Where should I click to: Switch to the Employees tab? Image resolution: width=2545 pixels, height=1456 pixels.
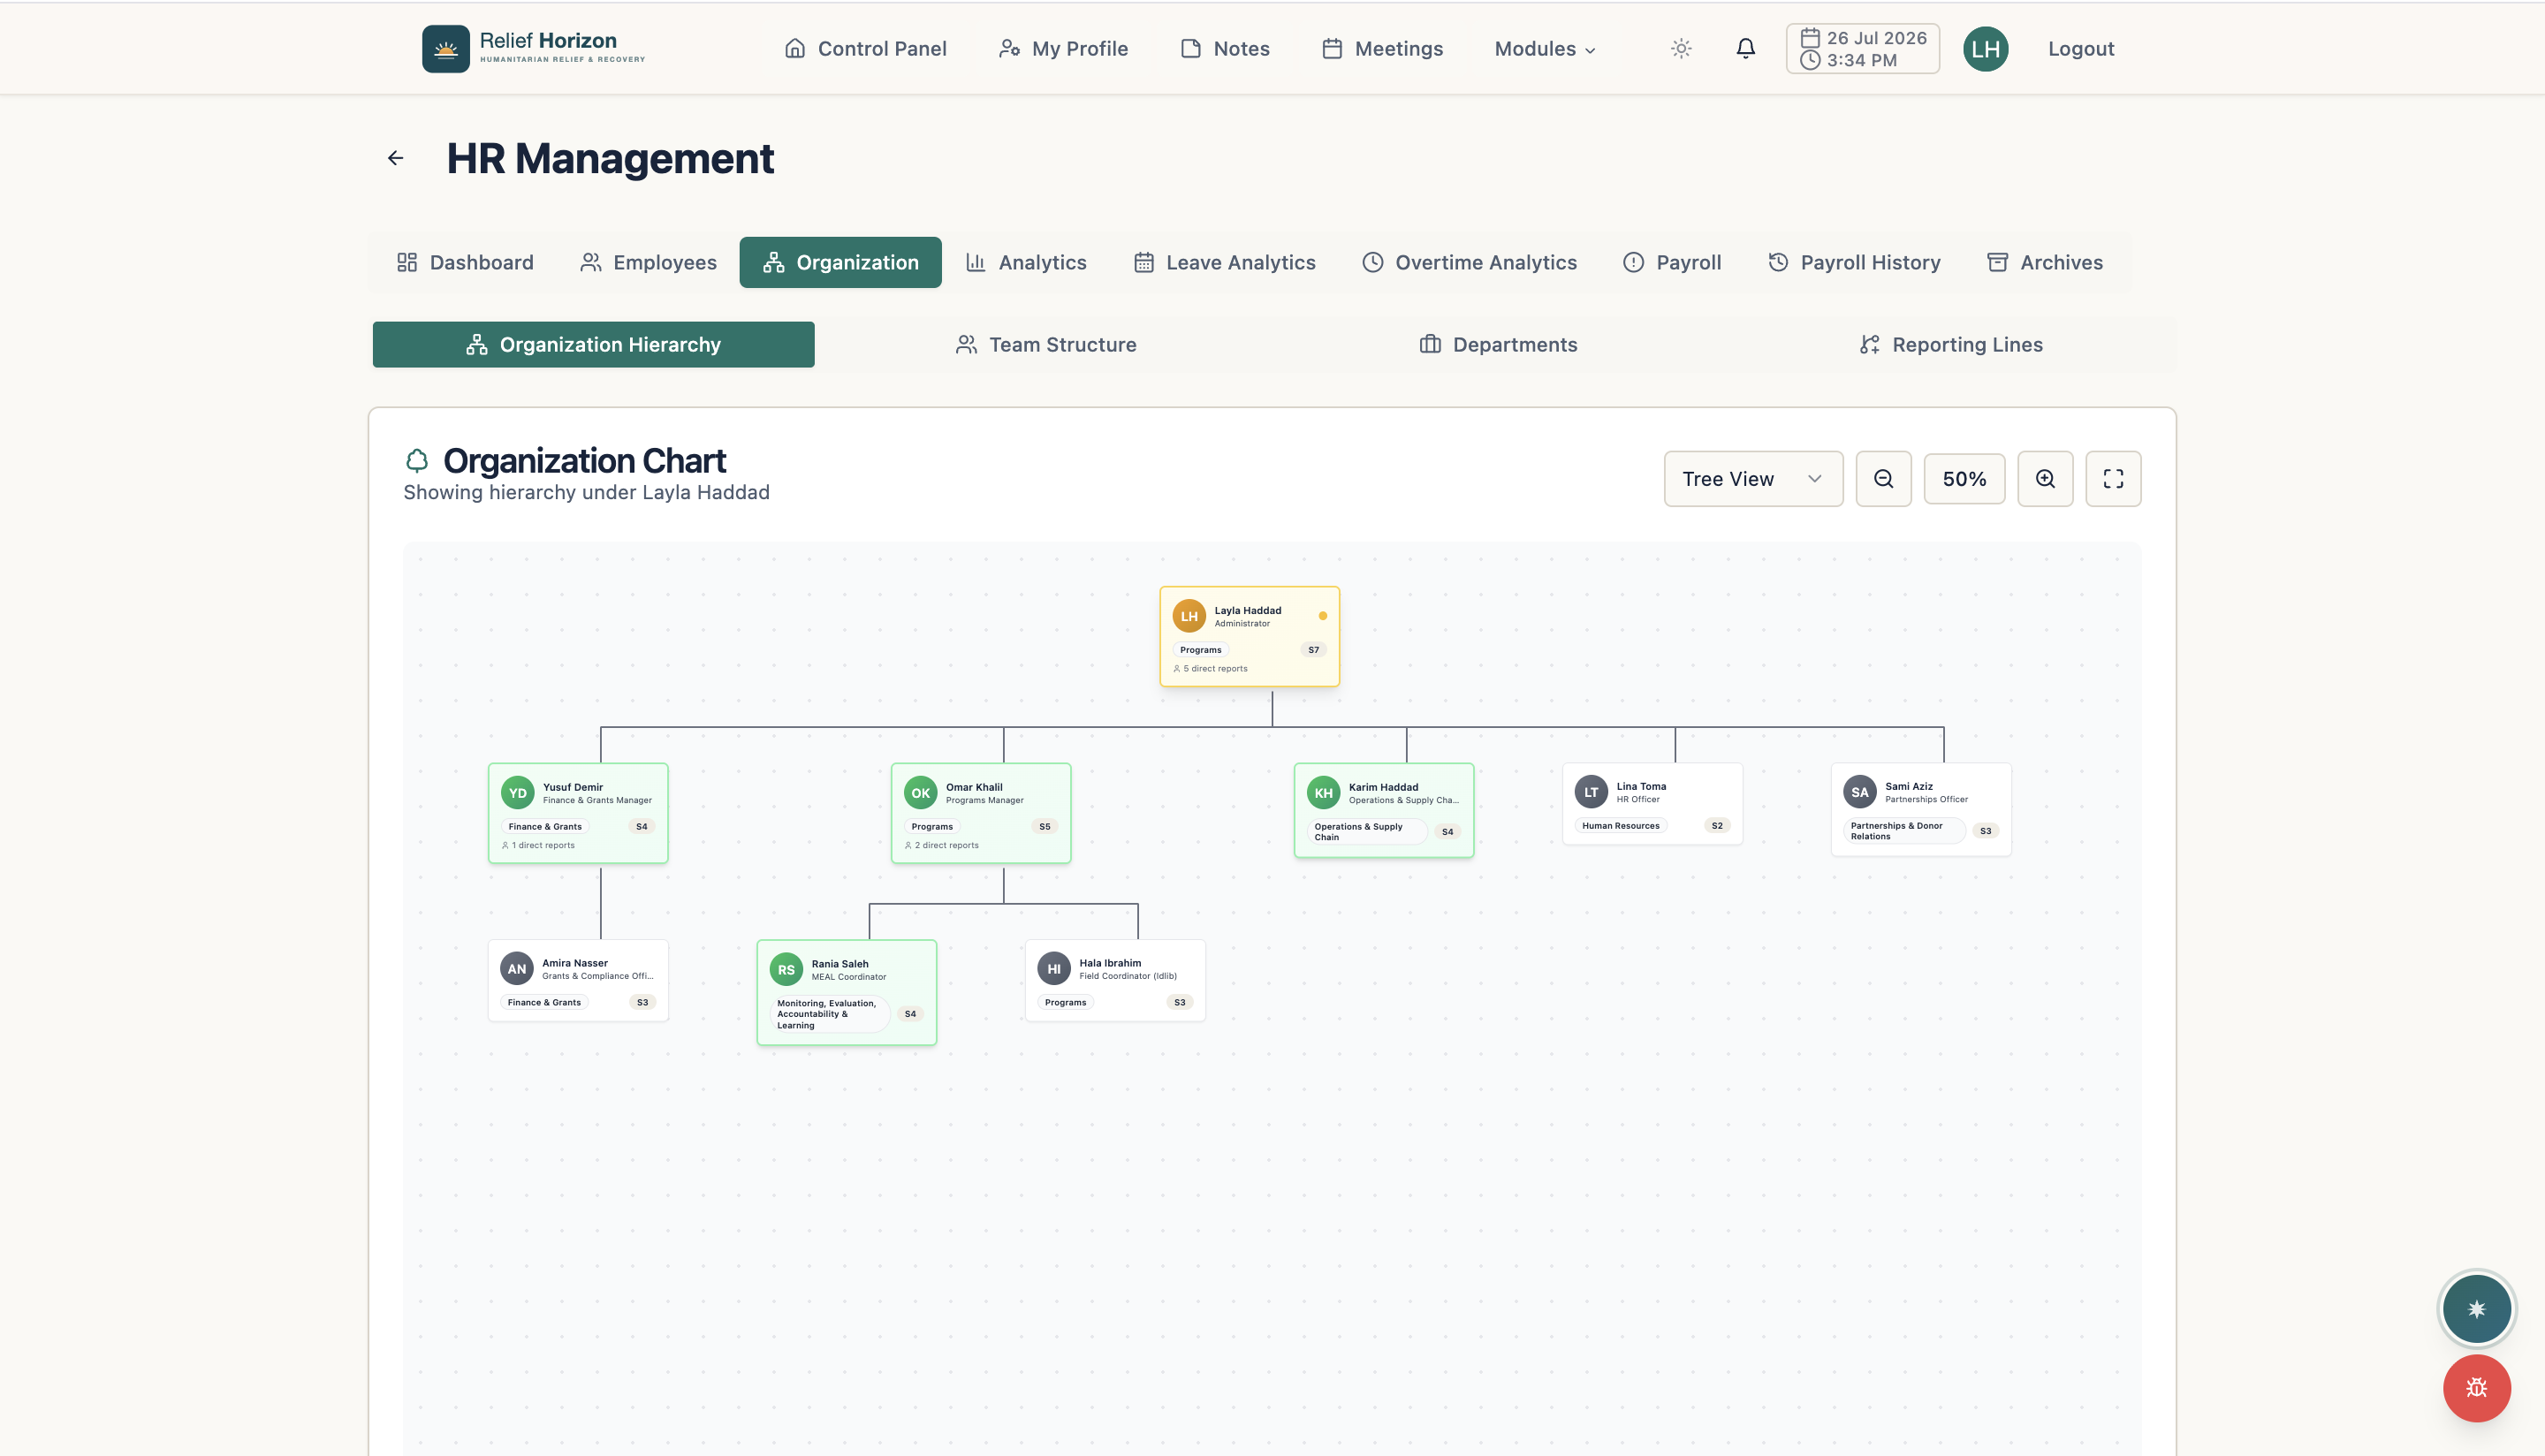pos(648,262)
